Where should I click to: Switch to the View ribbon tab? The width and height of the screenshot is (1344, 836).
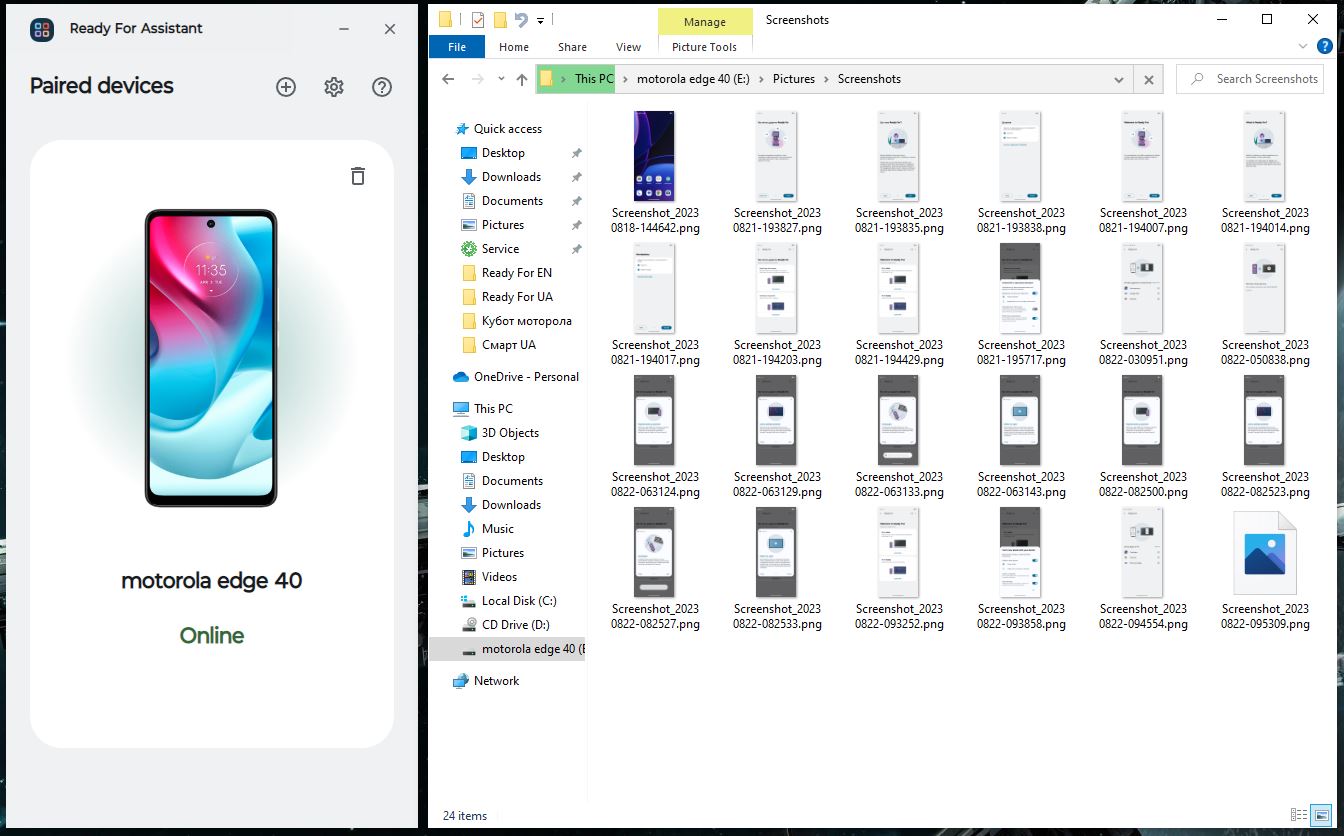tap(629, 47)
